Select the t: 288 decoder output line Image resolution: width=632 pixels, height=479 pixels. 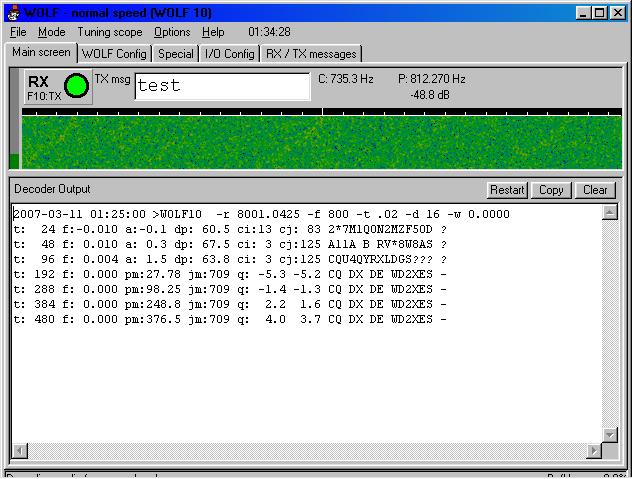tap(230, 289)
